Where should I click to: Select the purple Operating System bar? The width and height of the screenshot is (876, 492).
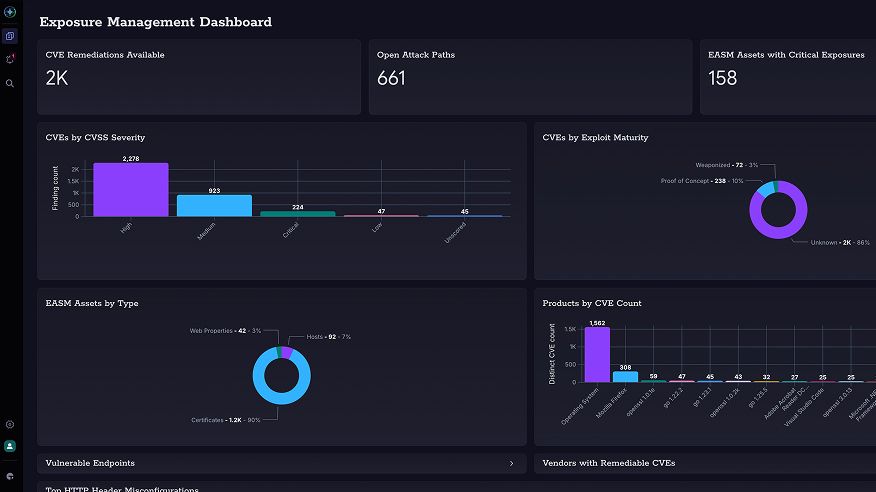pos(597,355)
